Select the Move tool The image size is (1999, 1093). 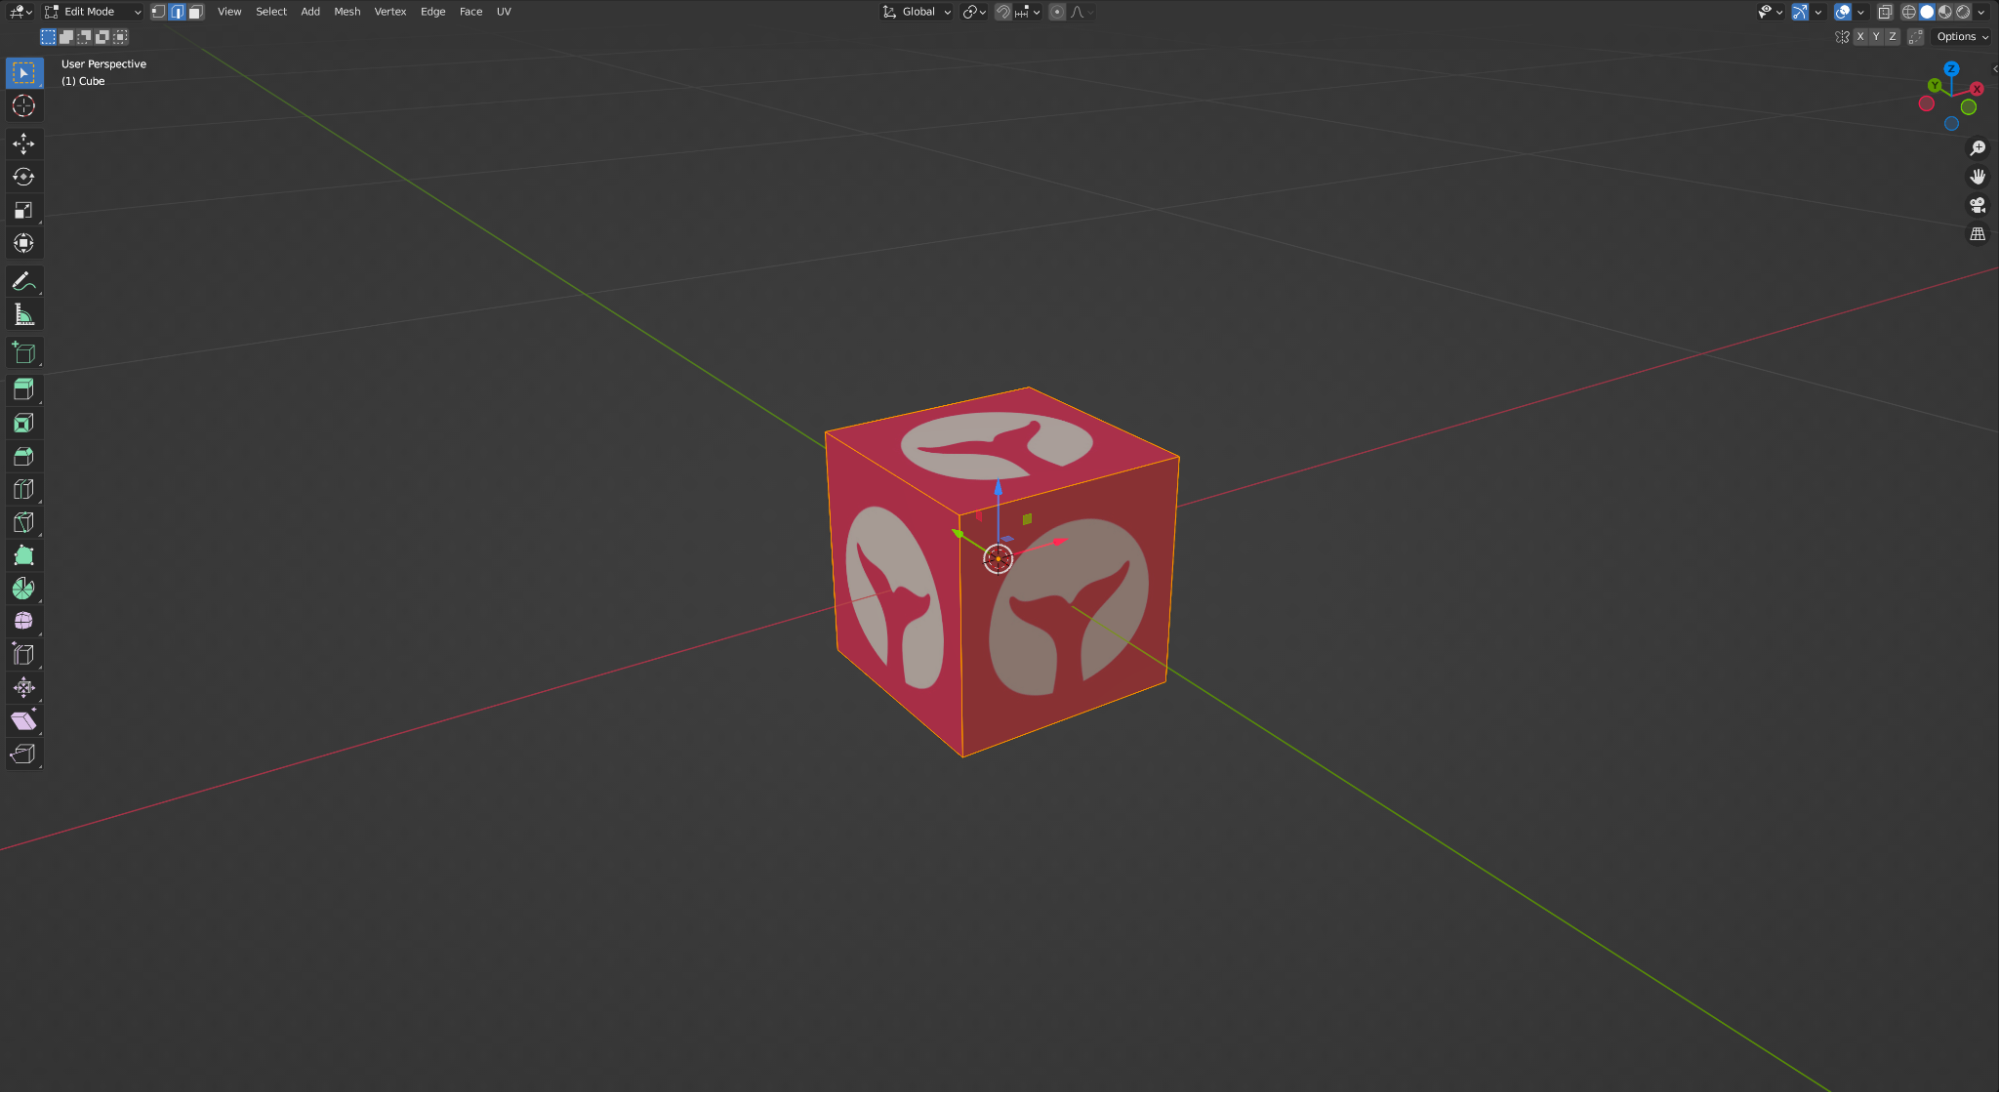(23, 144)
